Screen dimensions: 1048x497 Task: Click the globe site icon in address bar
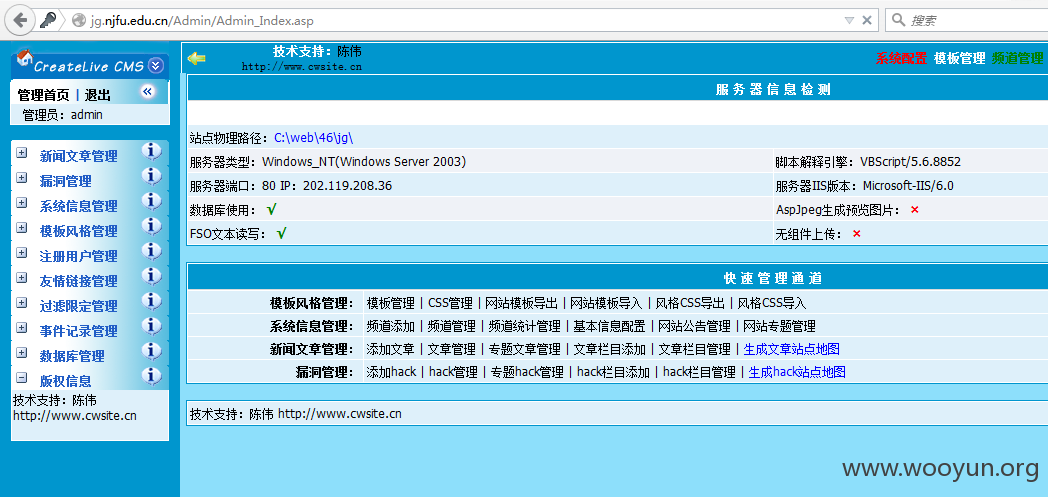tap(79, 21)
